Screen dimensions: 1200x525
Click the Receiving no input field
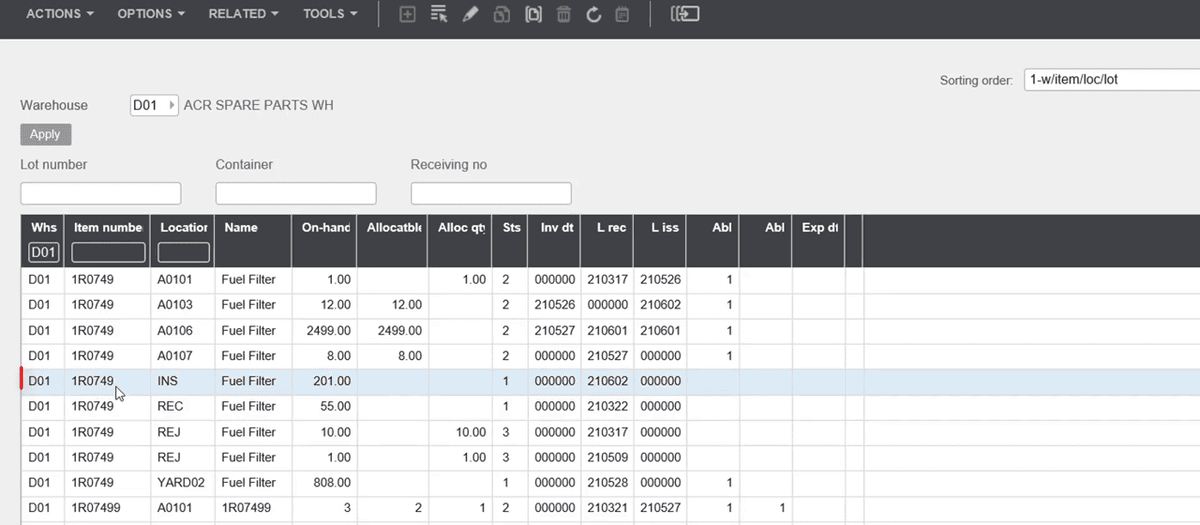(x=491, y=193)
